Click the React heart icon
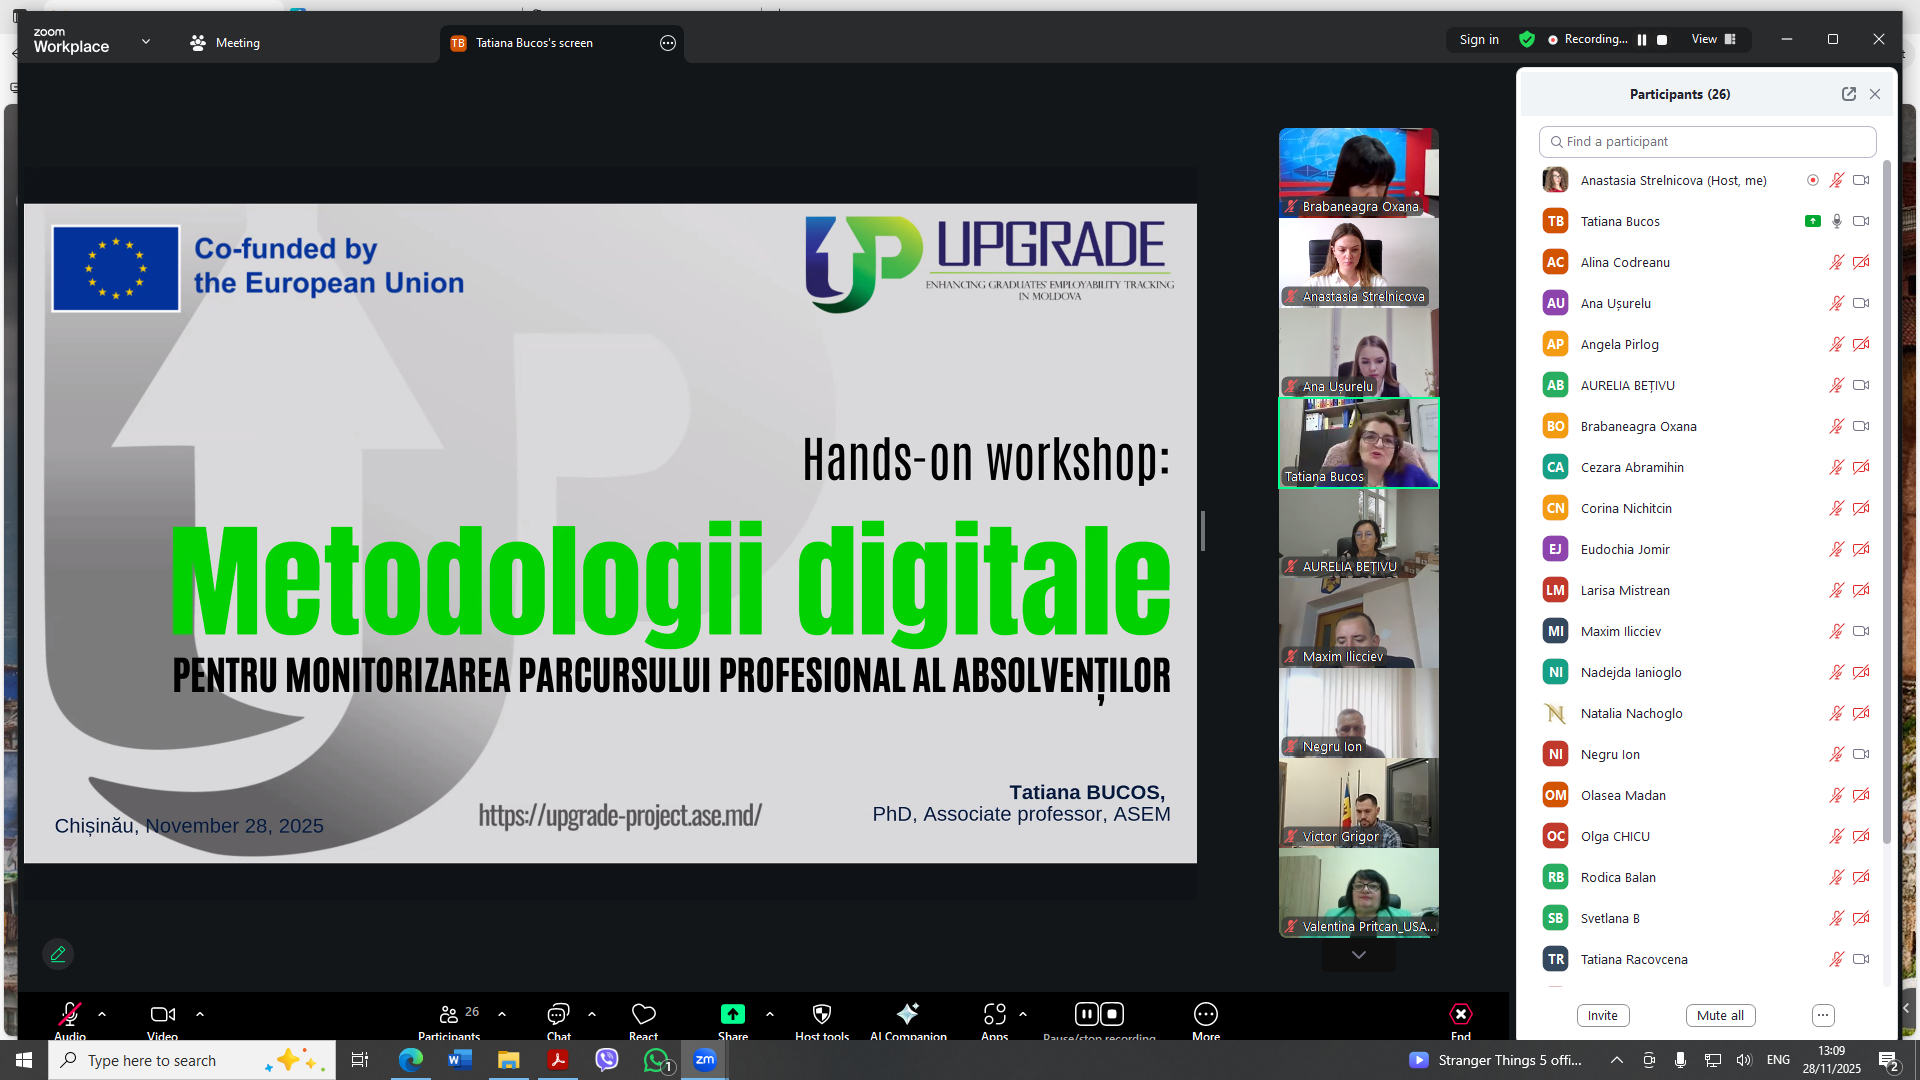 [x=643, y=1014]
